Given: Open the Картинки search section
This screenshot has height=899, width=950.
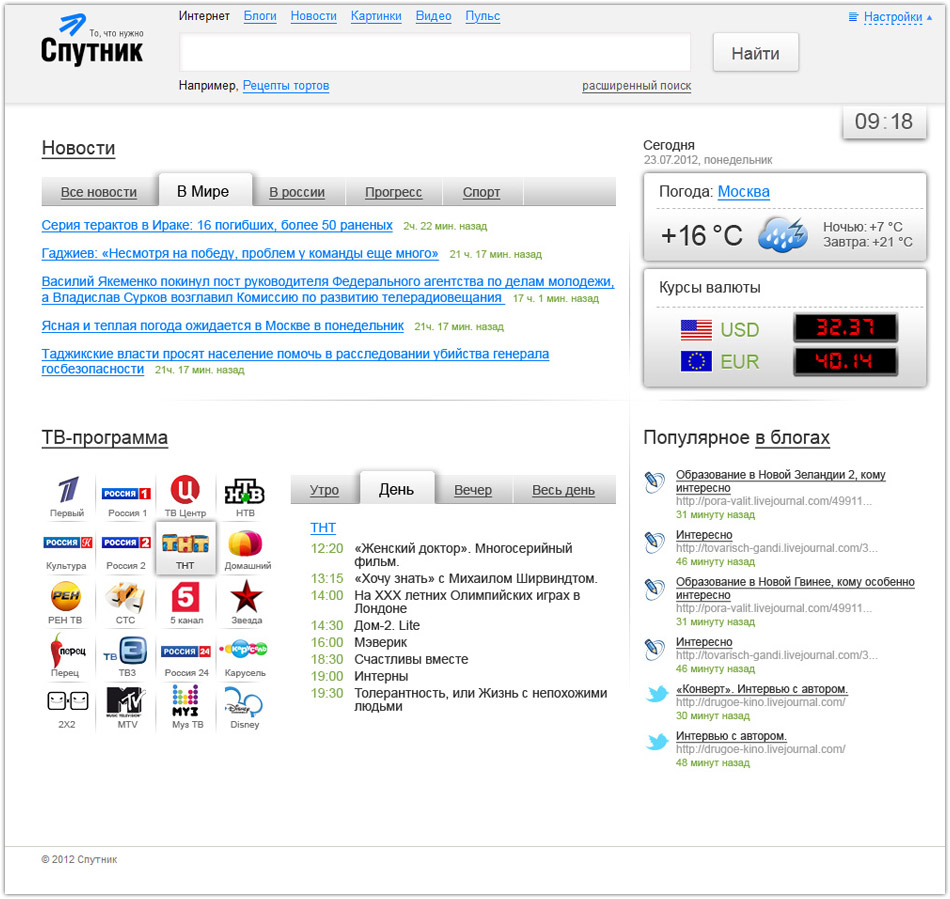Looking at the screenshot, I should (x=376, y=16).
